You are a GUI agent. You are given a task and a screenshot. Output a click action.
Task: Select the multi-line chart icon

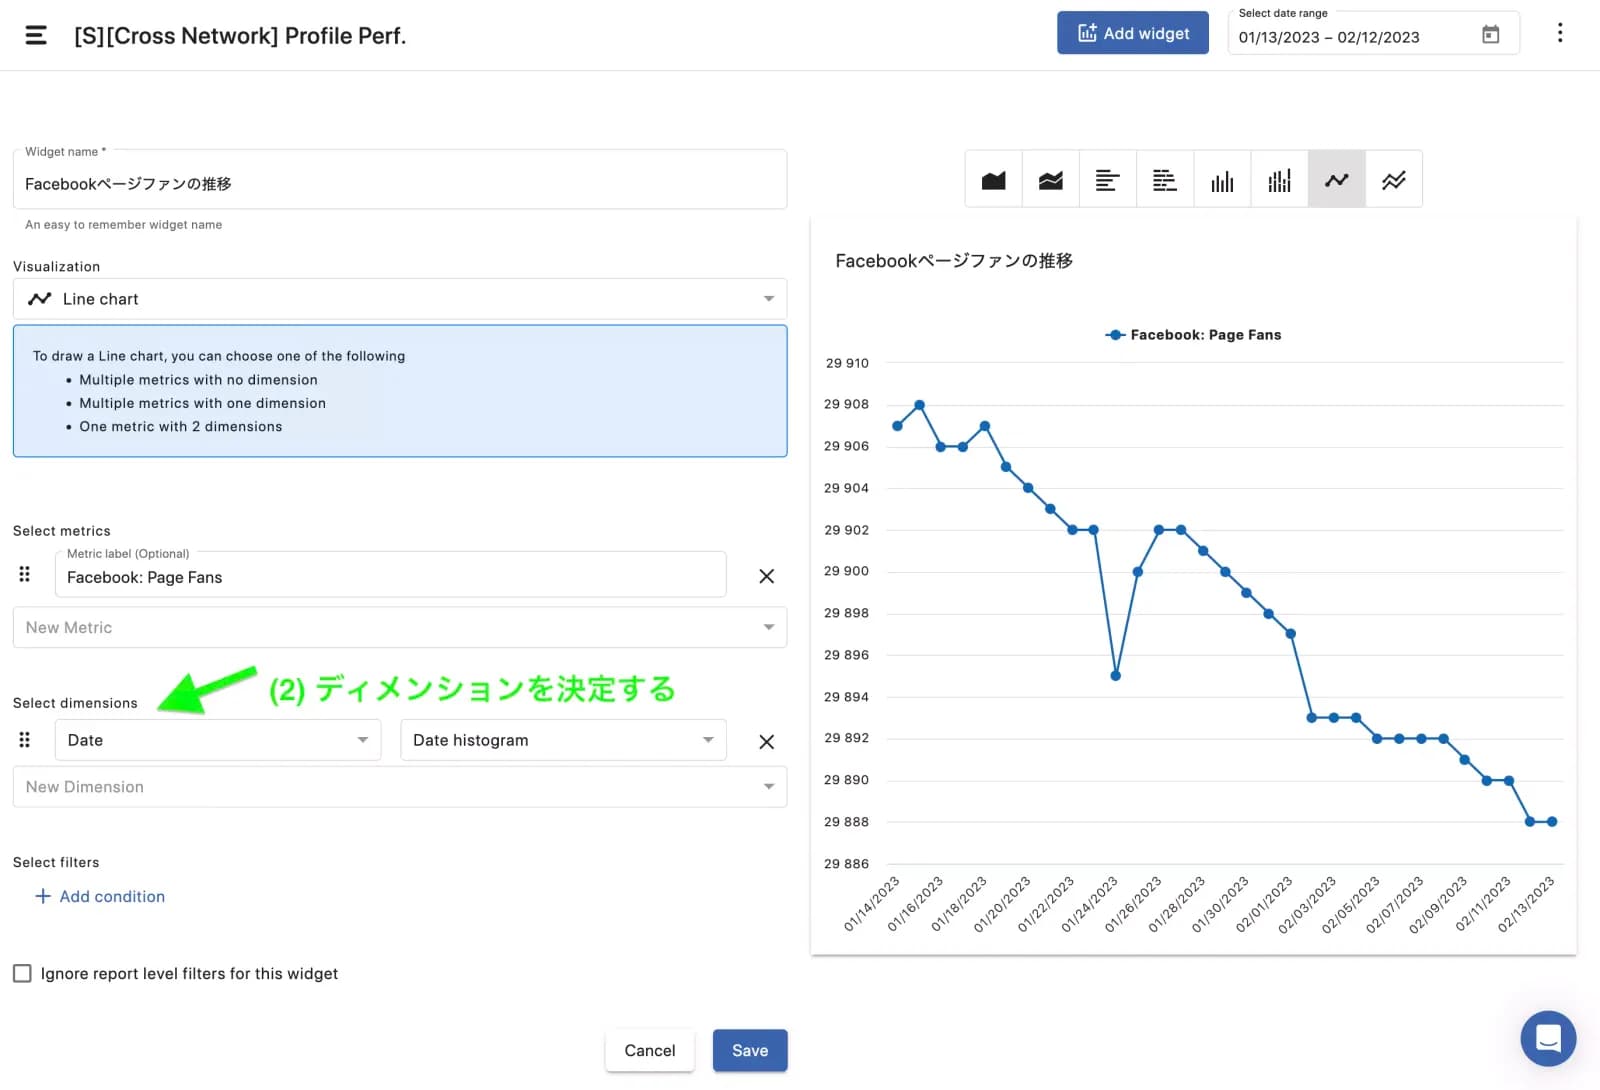1393,180
